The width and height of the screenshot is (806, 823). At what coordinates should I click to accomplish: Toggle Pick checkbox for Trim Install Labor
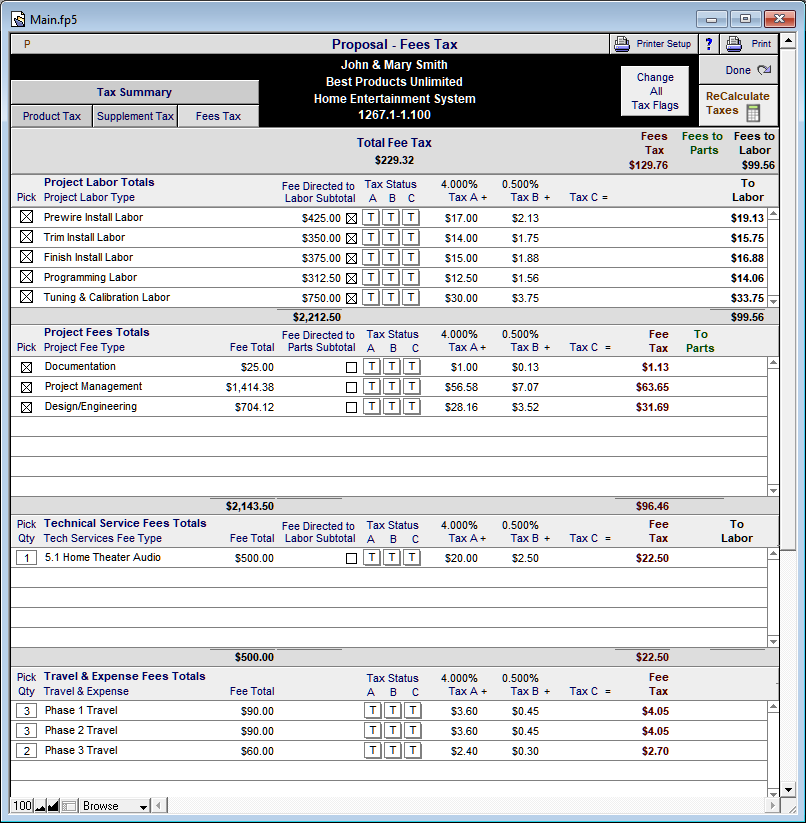coord(26,237)
